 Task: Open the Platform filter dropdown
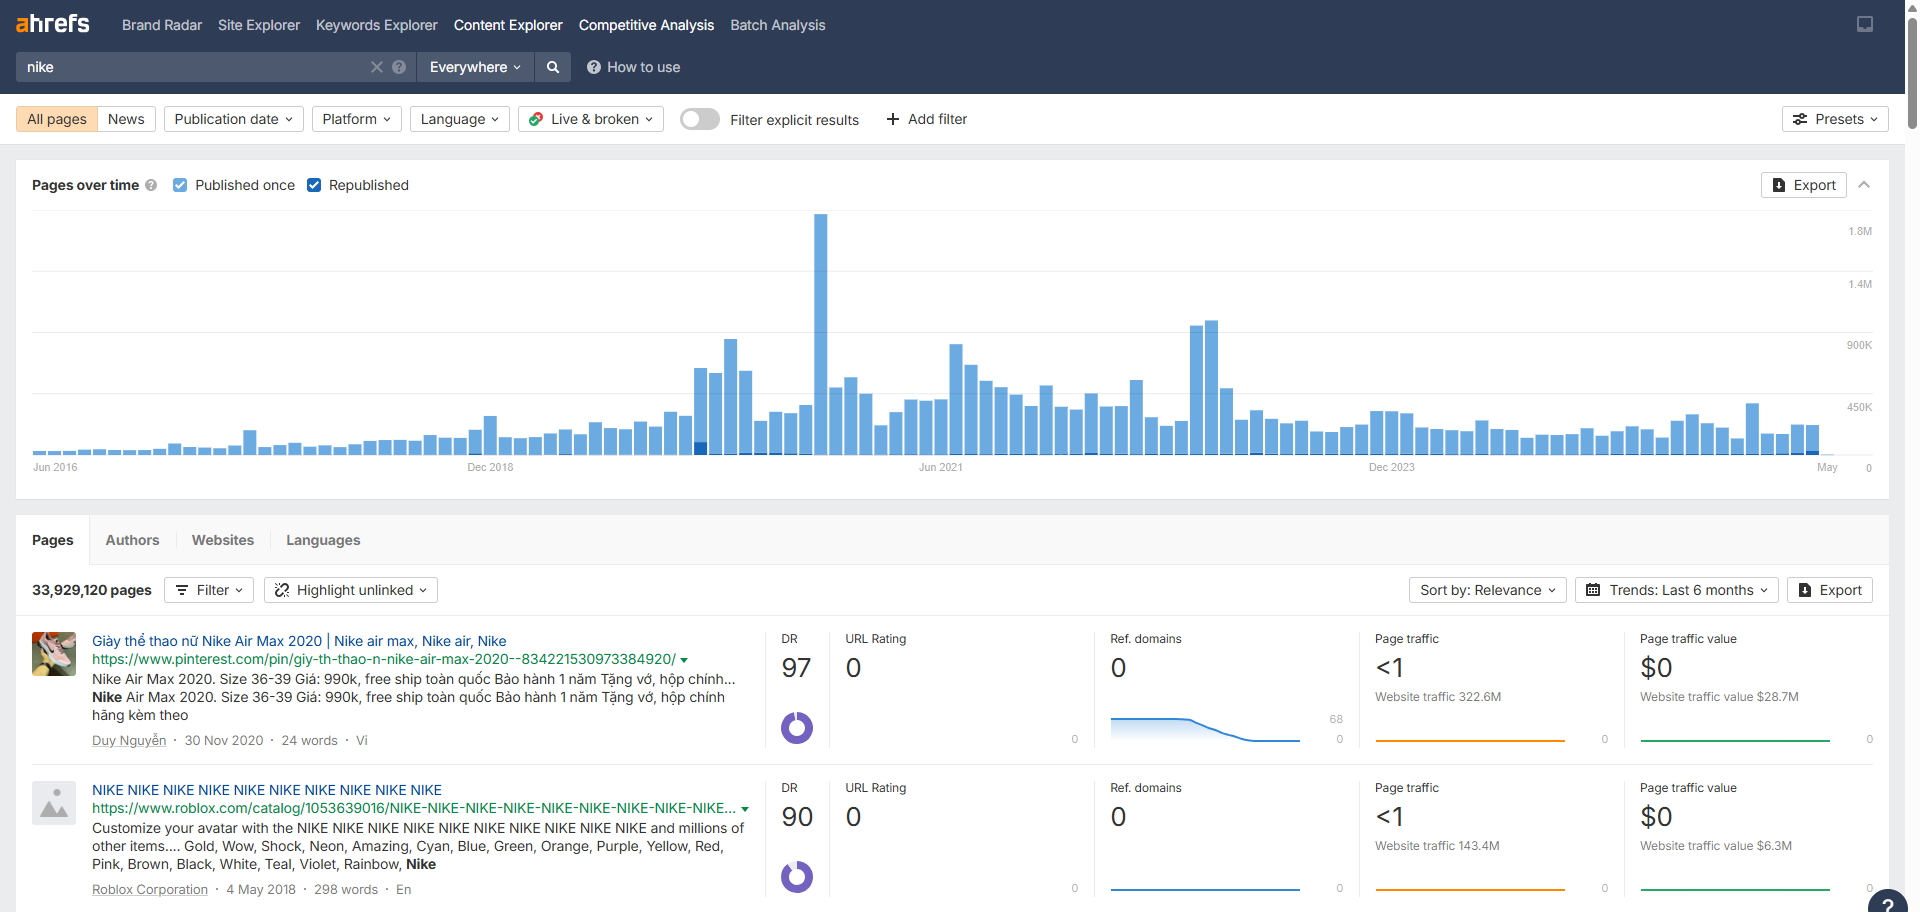coord(357,119)
